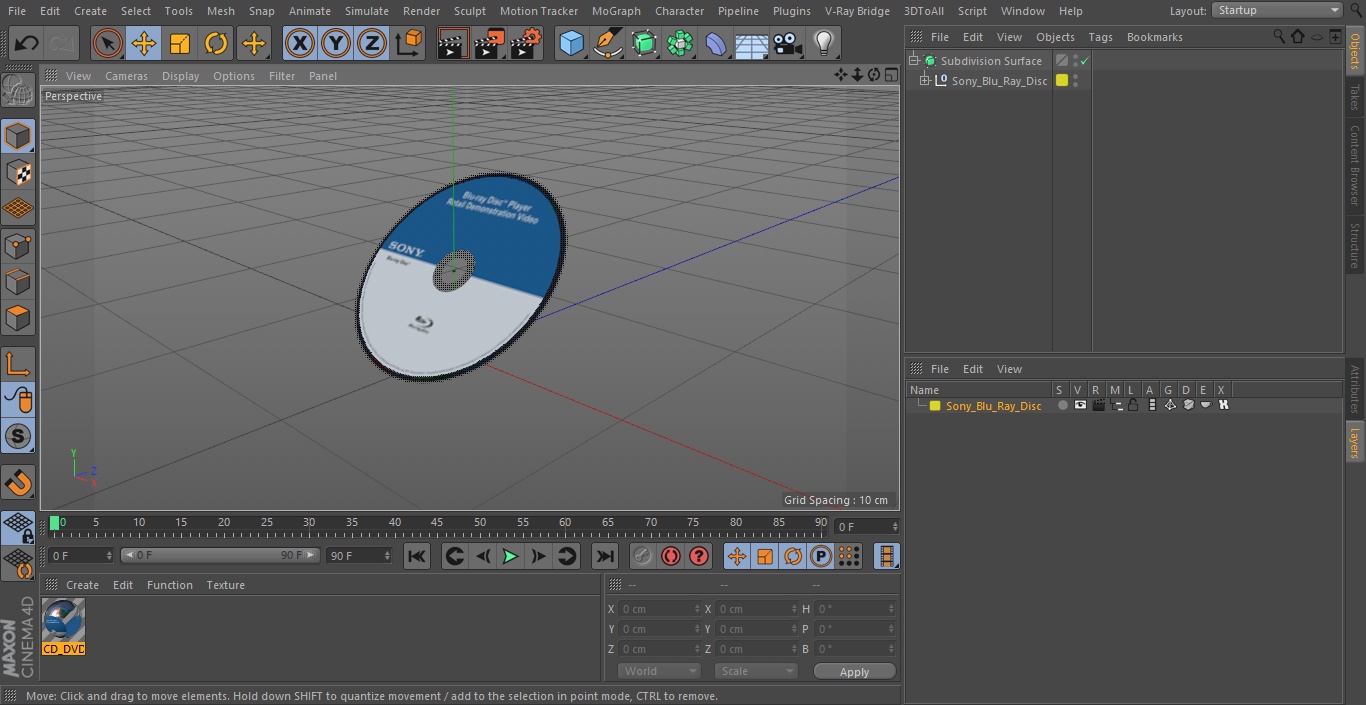This screenshot has height=705, width=1366.
Task: Toggle Rotation keyframe recording
Action: 793,556
